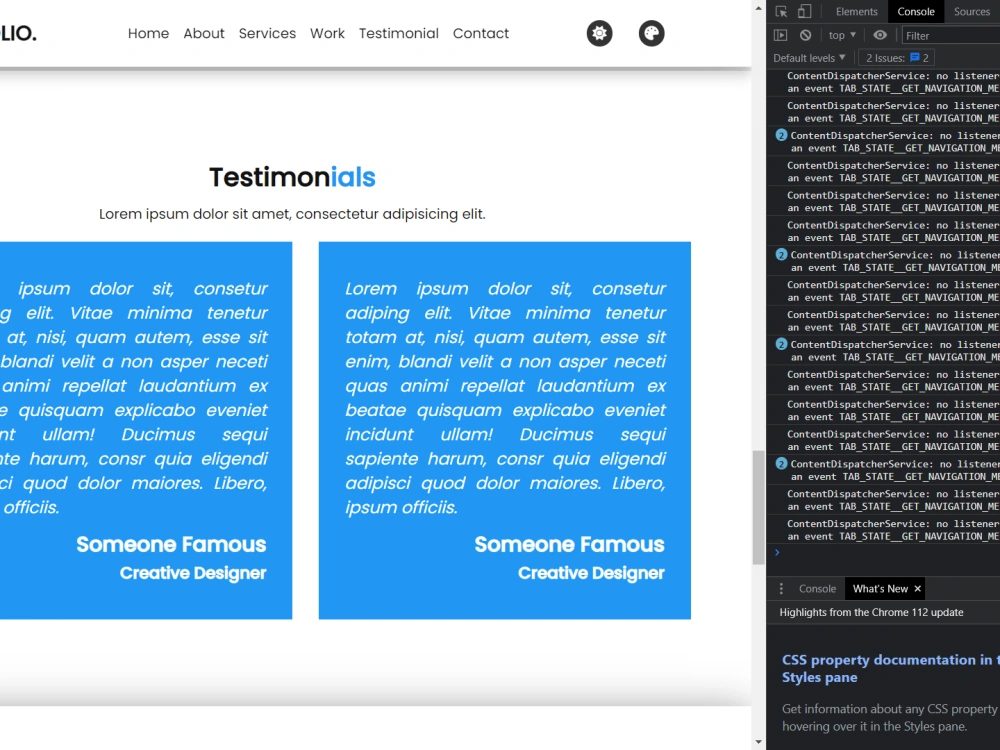1000x750 pixels.
Task: Open the color palette theme icon
Action: tap(651, 33)
